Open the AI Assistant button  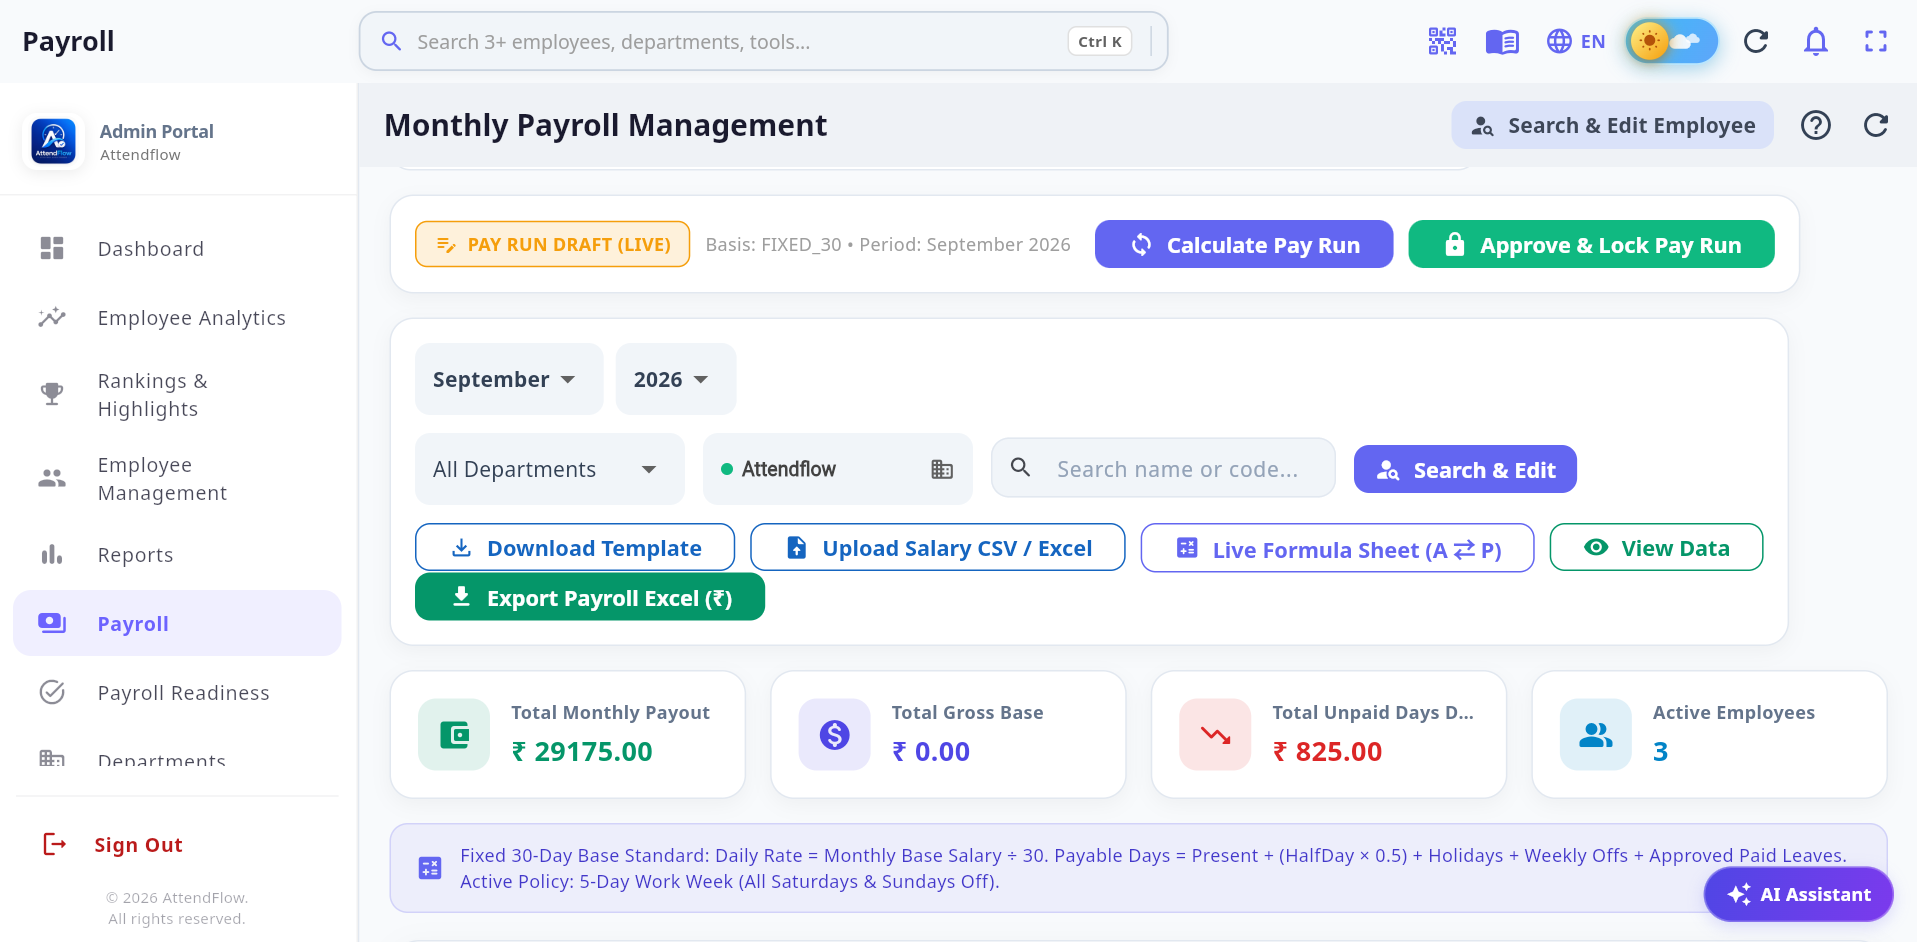click(x=1798, y=894)
